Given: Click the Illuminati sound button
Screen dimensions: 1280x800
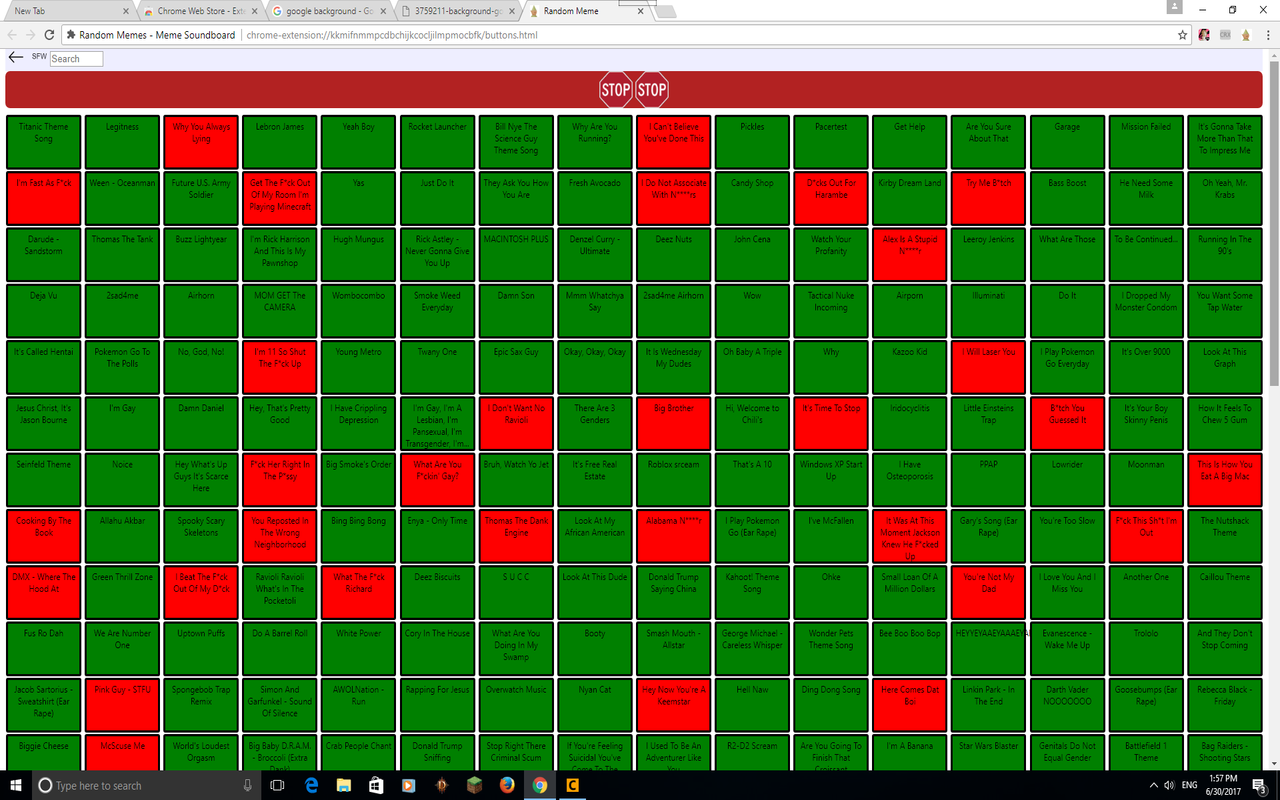Looking at the screenshot, I should 988,311.
